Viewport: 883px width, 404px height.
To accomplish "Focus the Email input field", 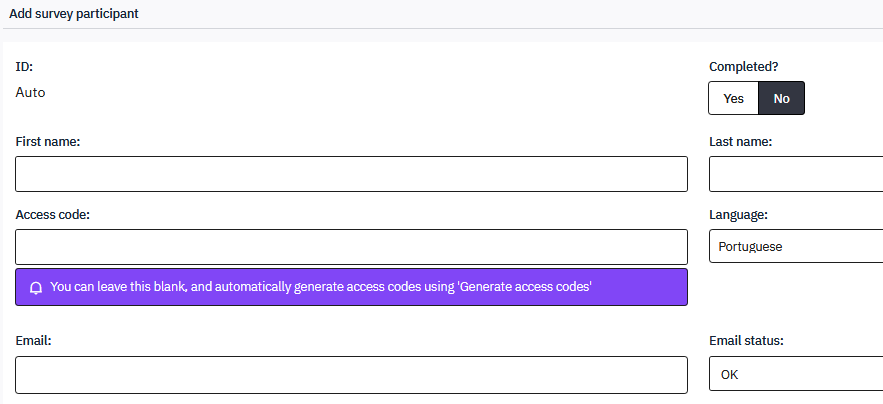I will (x=351, y=374).
